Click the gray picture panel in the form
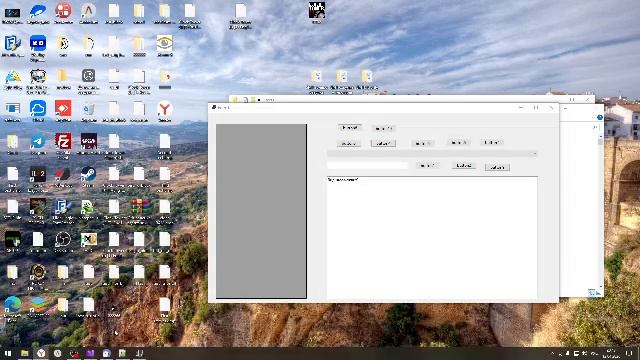 point(261,211)
